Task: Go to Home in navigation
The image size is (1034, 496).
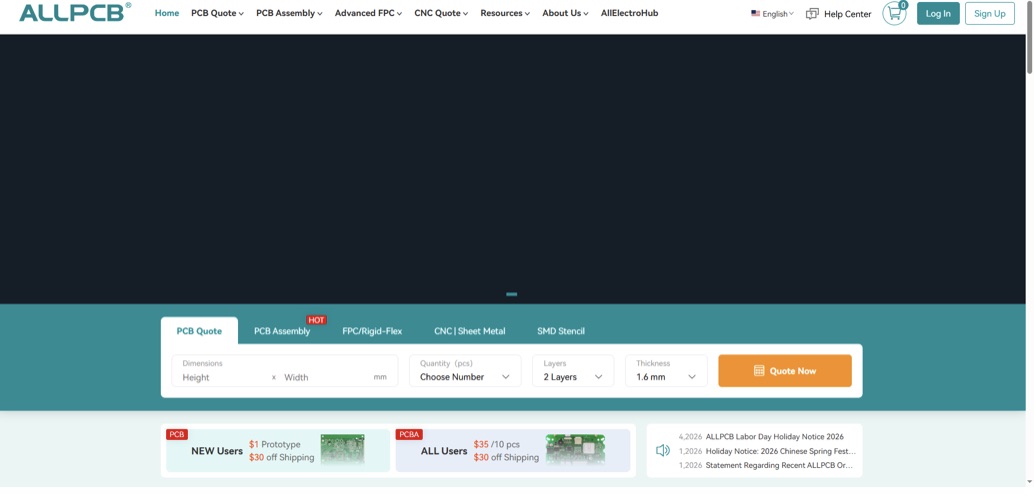Action: (167, 13)
